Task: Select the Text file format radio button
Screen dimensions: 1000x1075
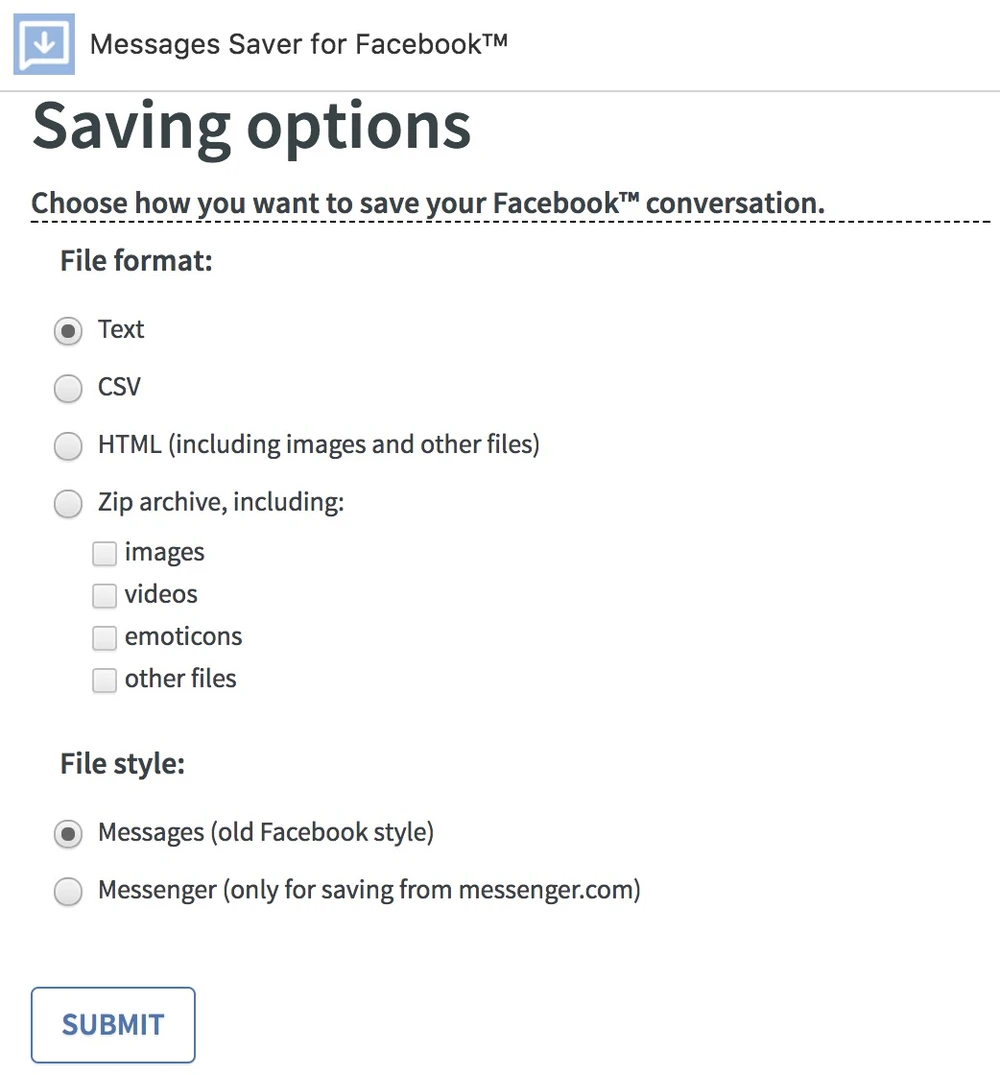Action: tap(68, 331)
